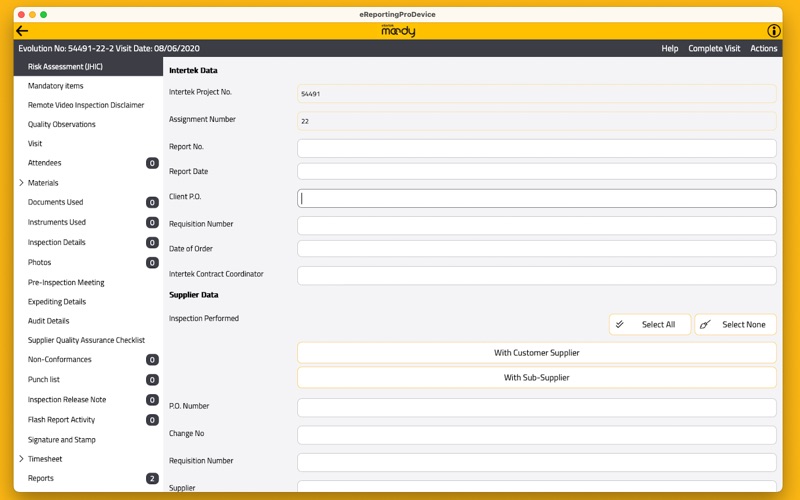Expand the Timesheet section chevron
The height and width of the screenshot is (500, 800).
click(x=21, y=459)
